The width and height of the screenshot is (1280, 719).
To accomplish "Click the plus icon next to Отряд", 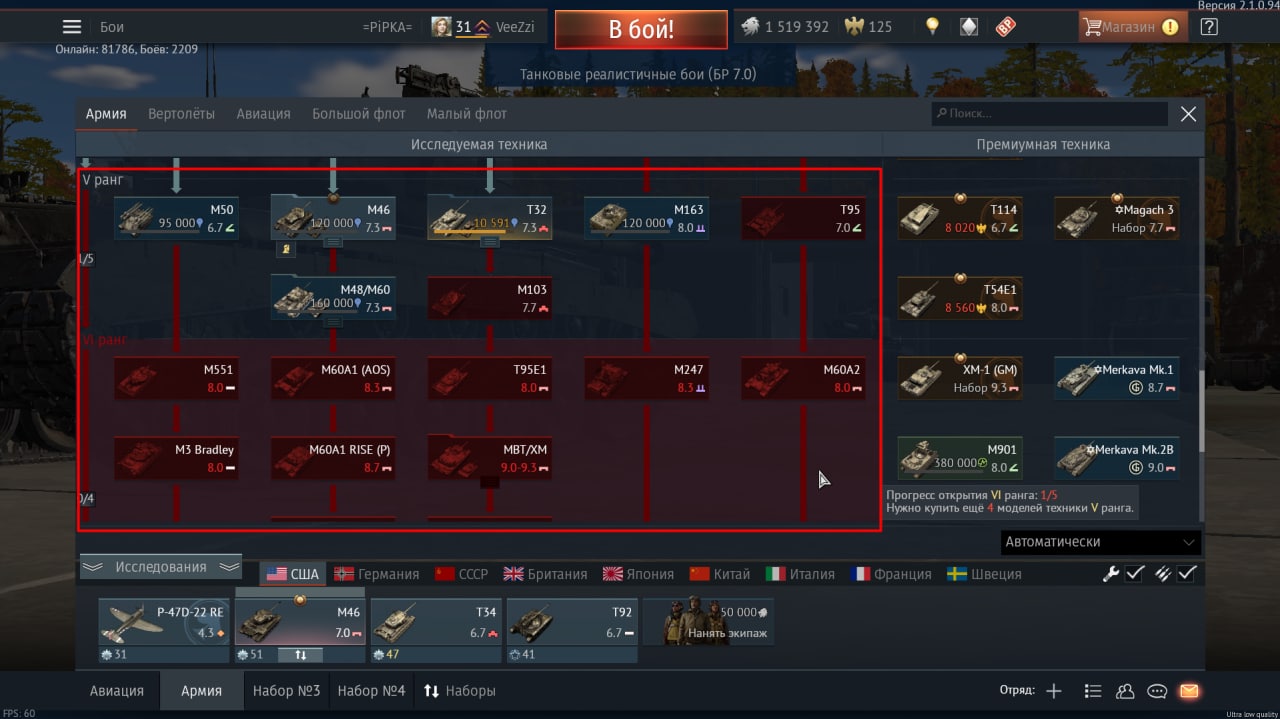I will tap(1053, 690).
